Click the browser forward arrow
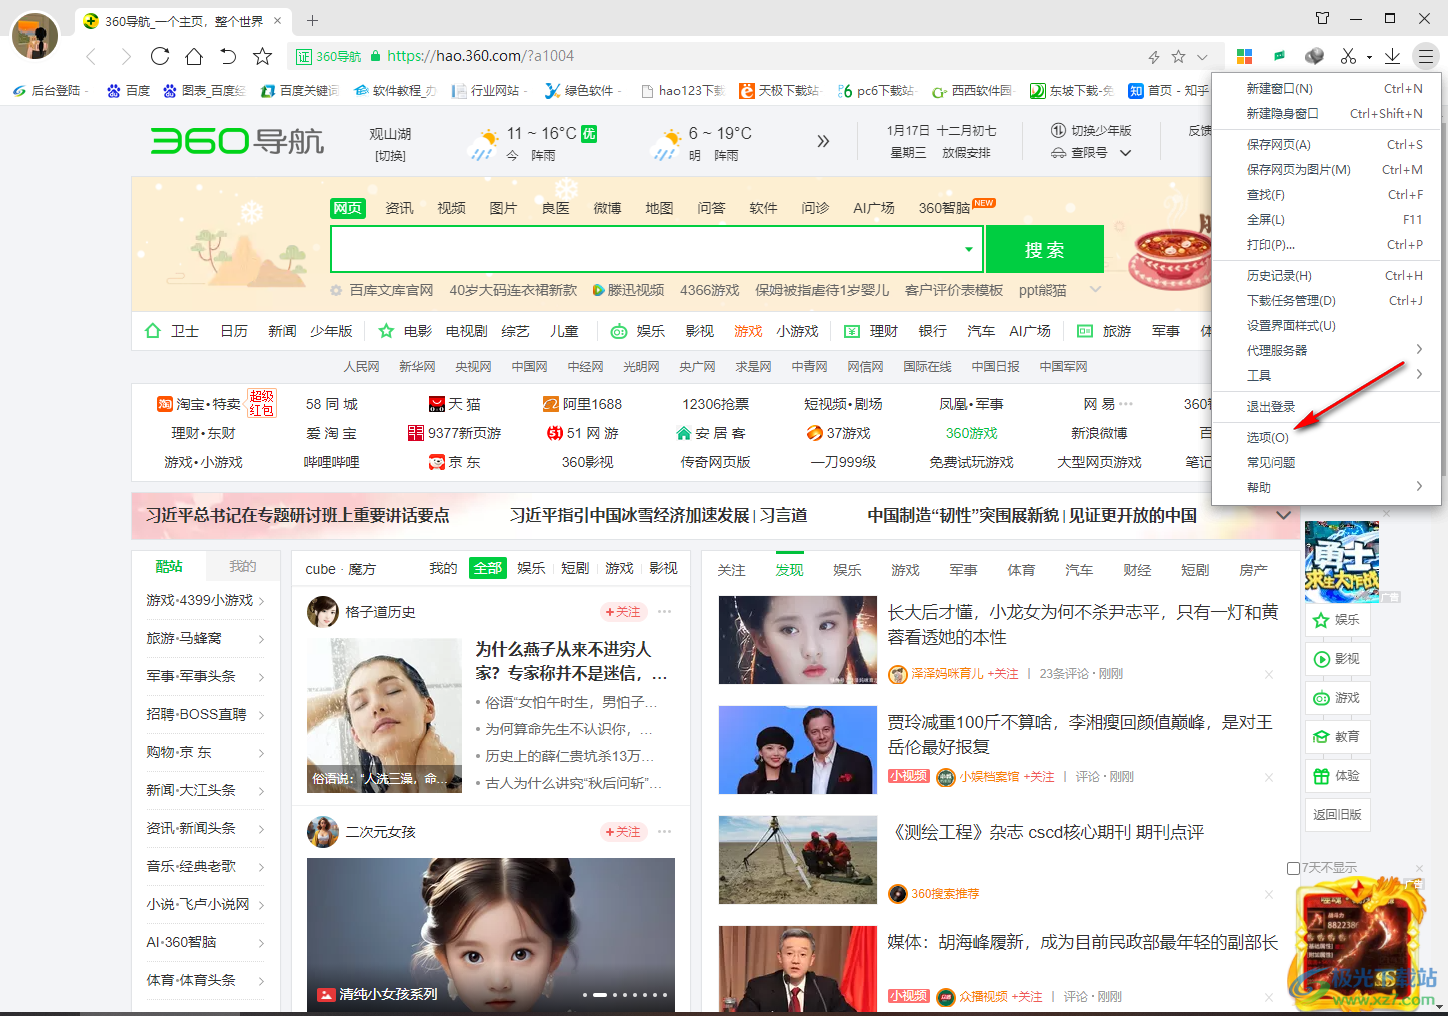 (125, 57)
